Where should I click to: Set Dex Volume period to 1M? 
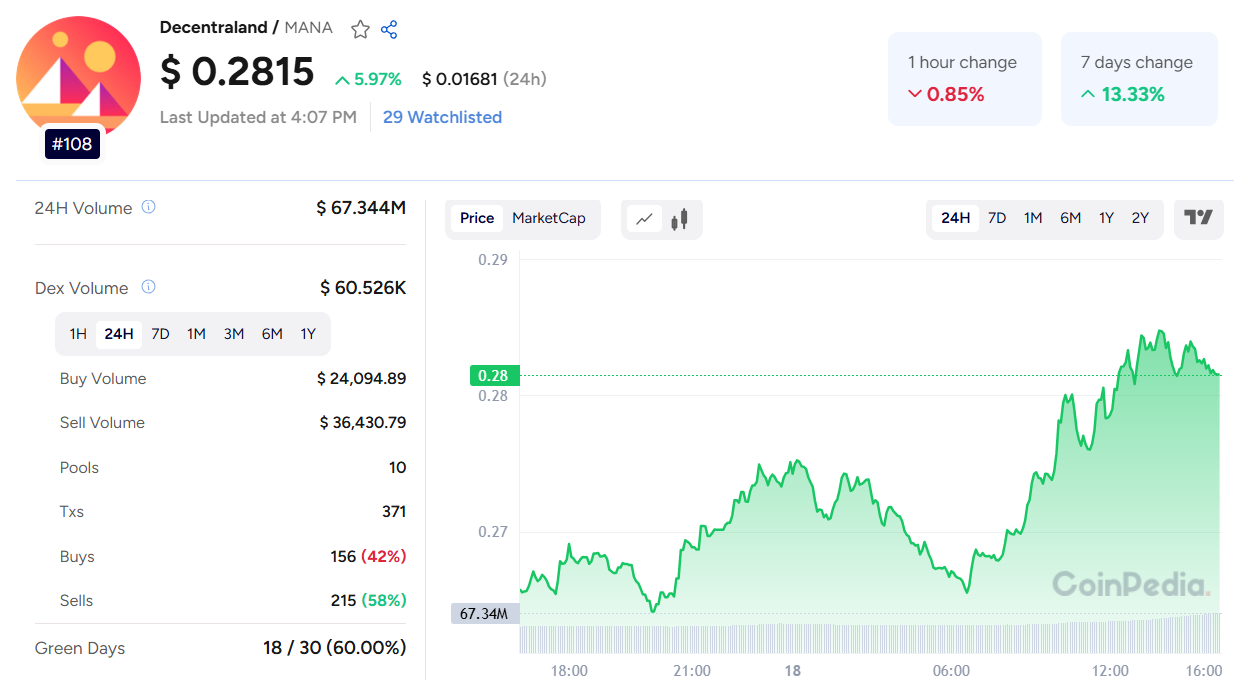(x=196, y=334)
